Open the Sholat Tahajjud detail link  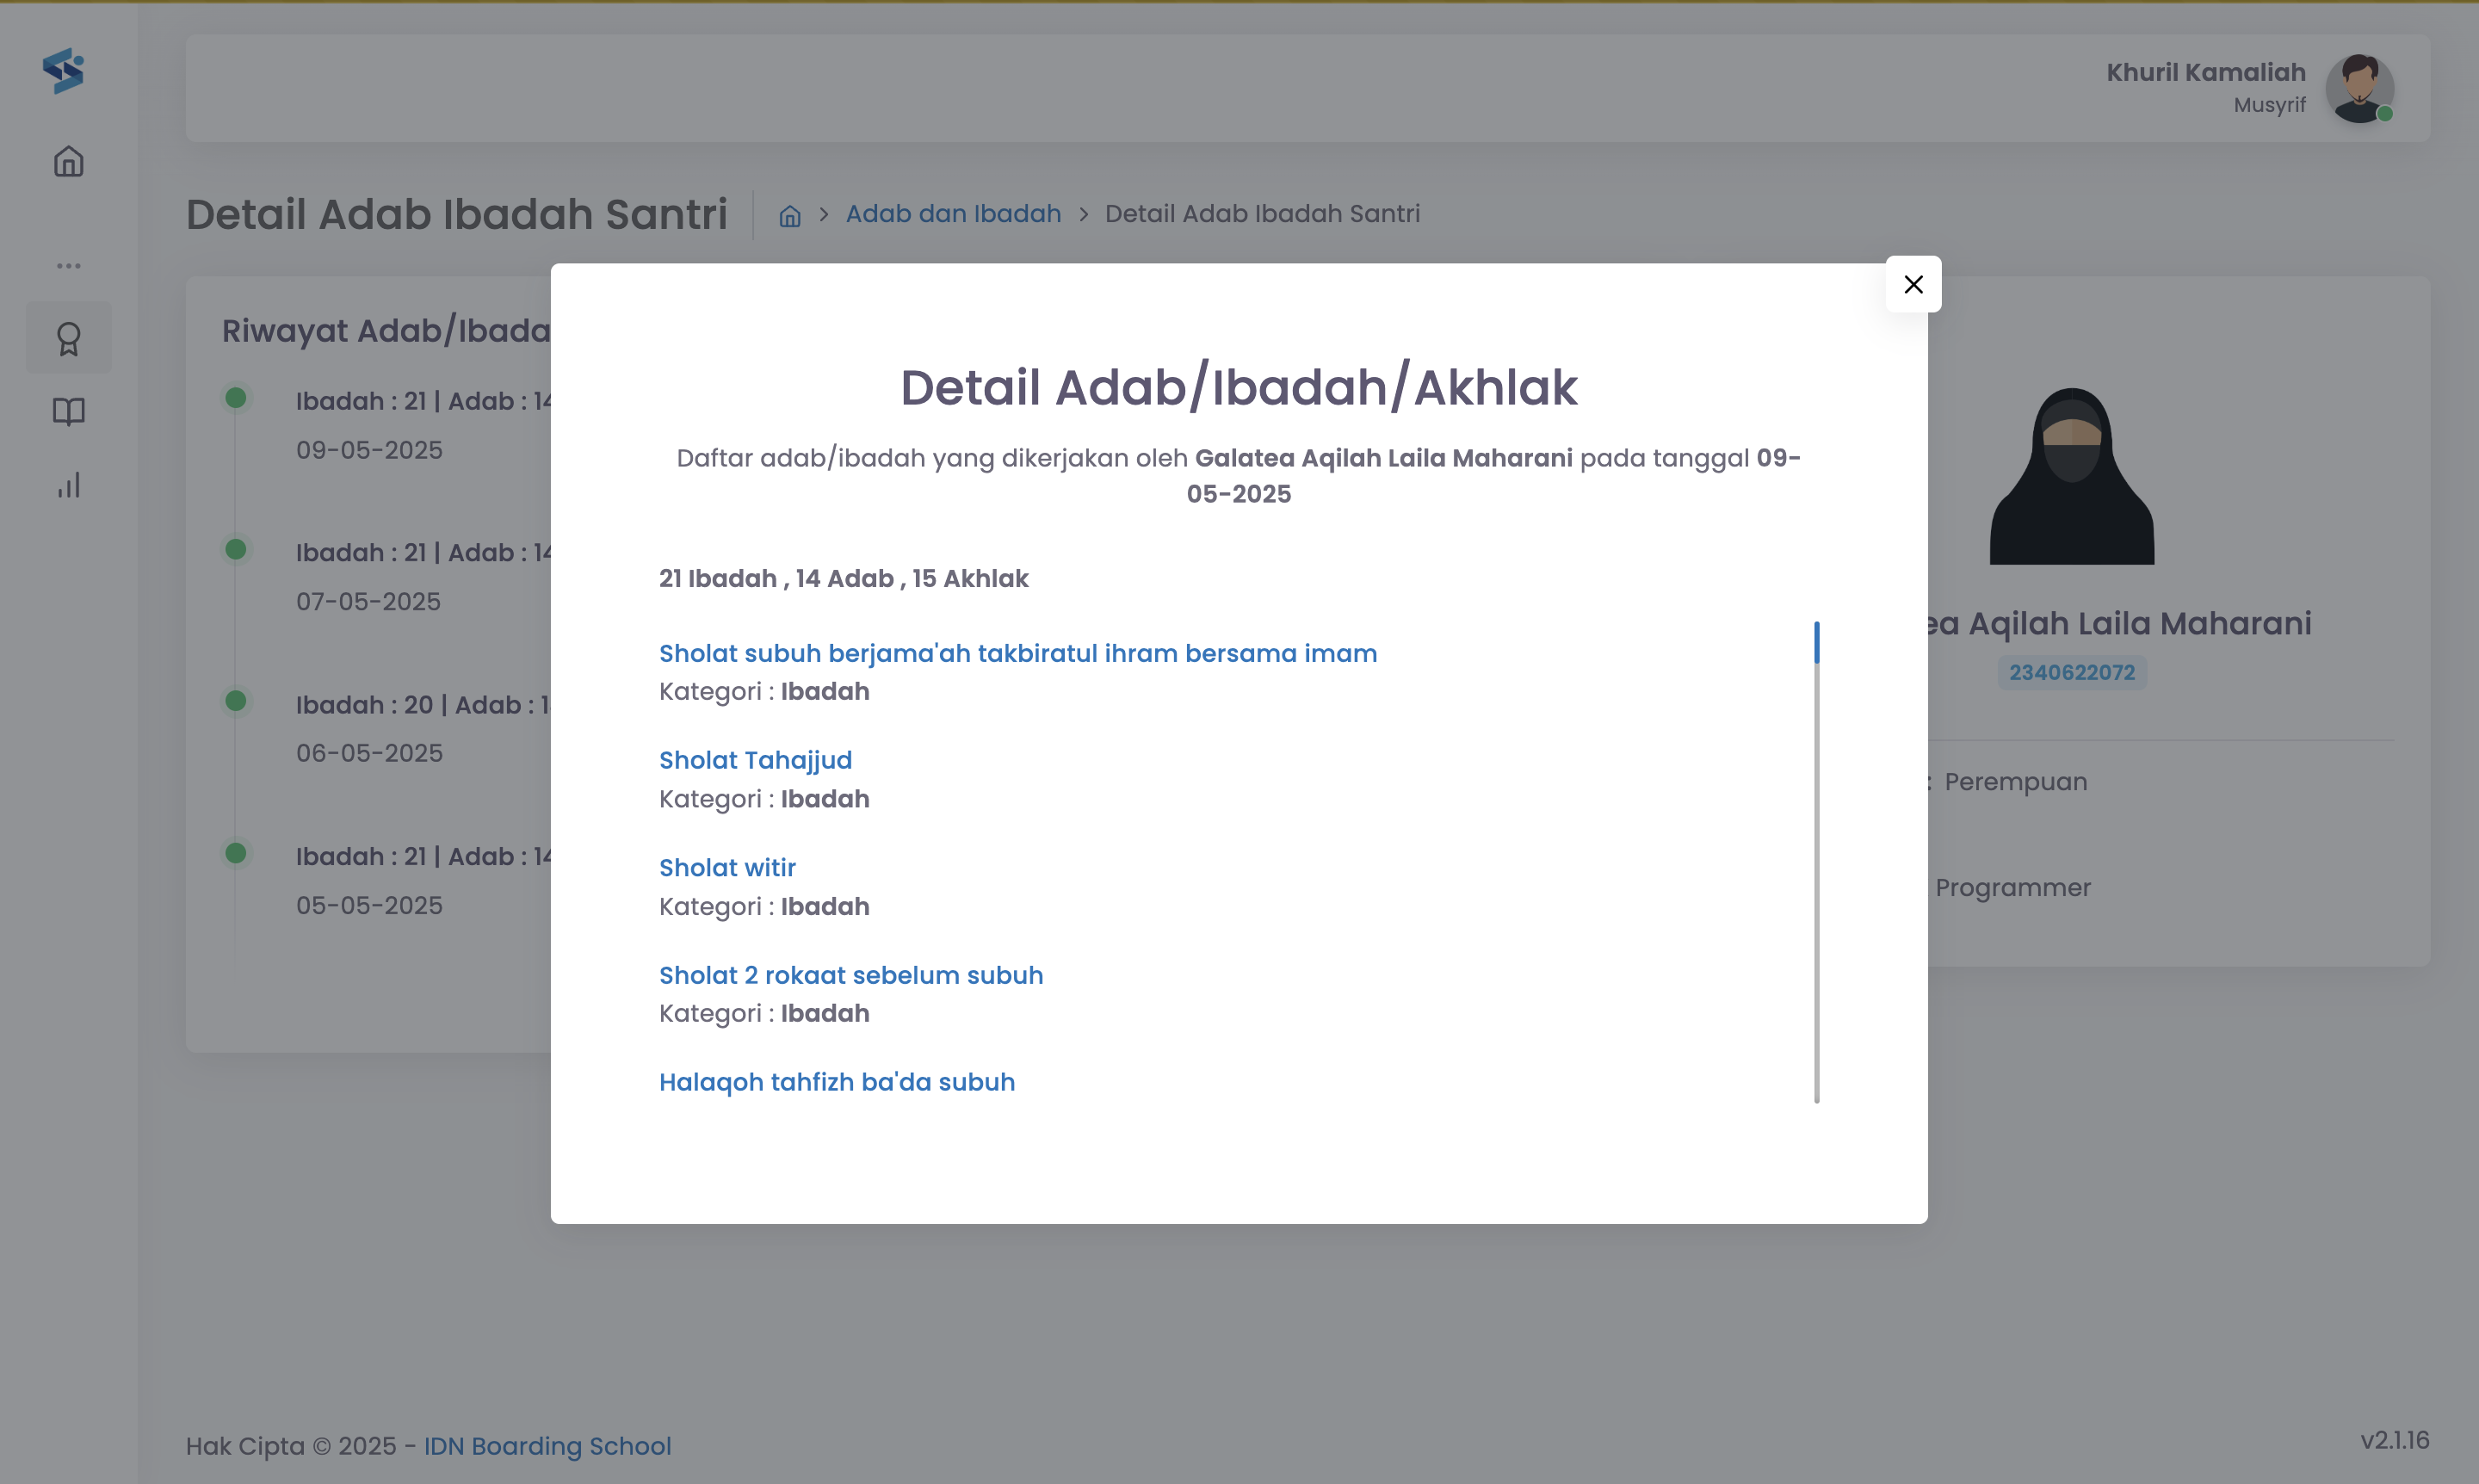click(754, 759)
